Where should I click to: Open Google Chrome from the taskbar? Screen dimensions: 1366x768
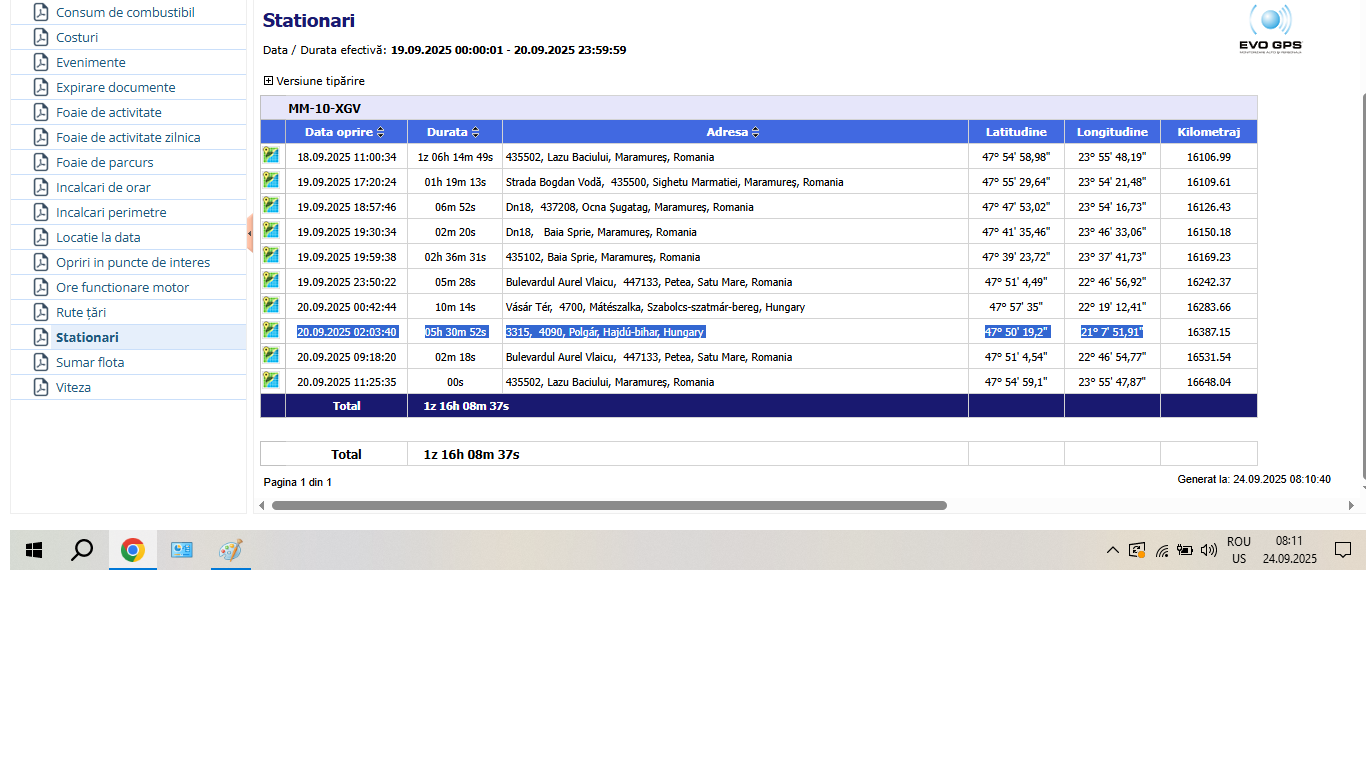pyautogui.click(x=133, y=550)
